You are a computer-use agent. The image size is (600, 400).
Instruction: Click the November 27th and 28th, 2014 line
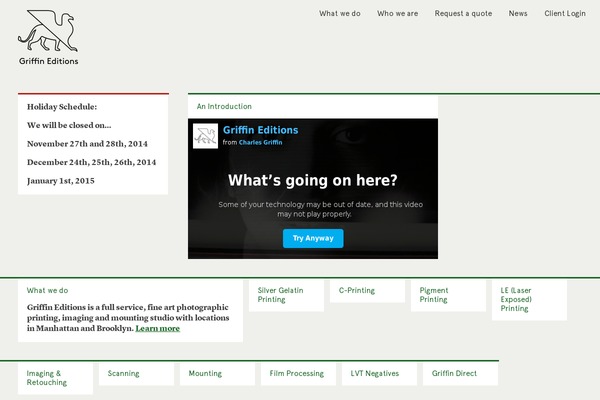(x=87, y=144)
